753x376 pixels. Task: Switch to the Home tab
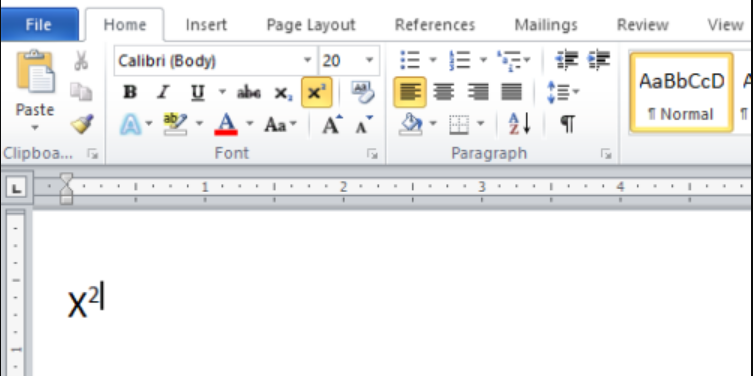[x=125, y=25]
